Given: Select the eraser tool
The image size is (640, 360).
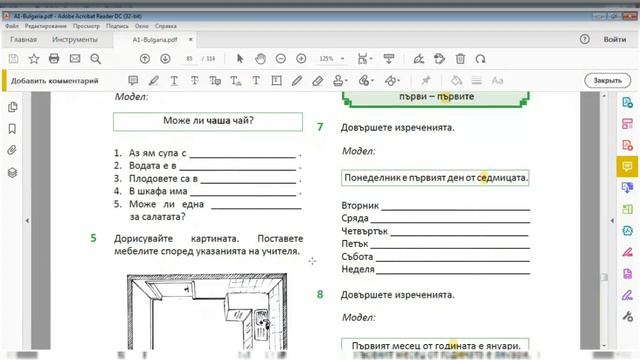Looking at the screenshot, I should pyautogui.click(x=317, y=80).
